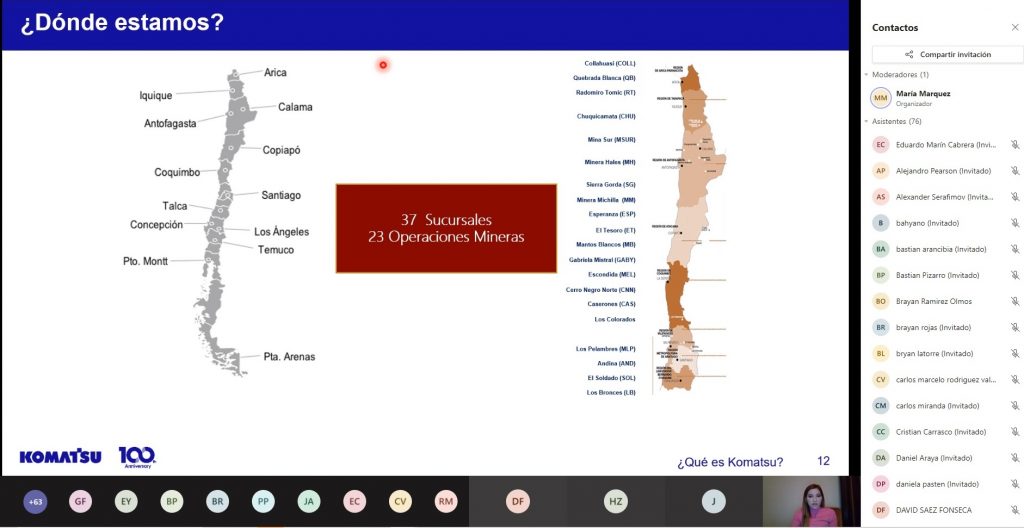Click muted mic icon for Brayan Ramirez Olmos
Viewport: 1024px width, 528px height.
point(1015,301)
